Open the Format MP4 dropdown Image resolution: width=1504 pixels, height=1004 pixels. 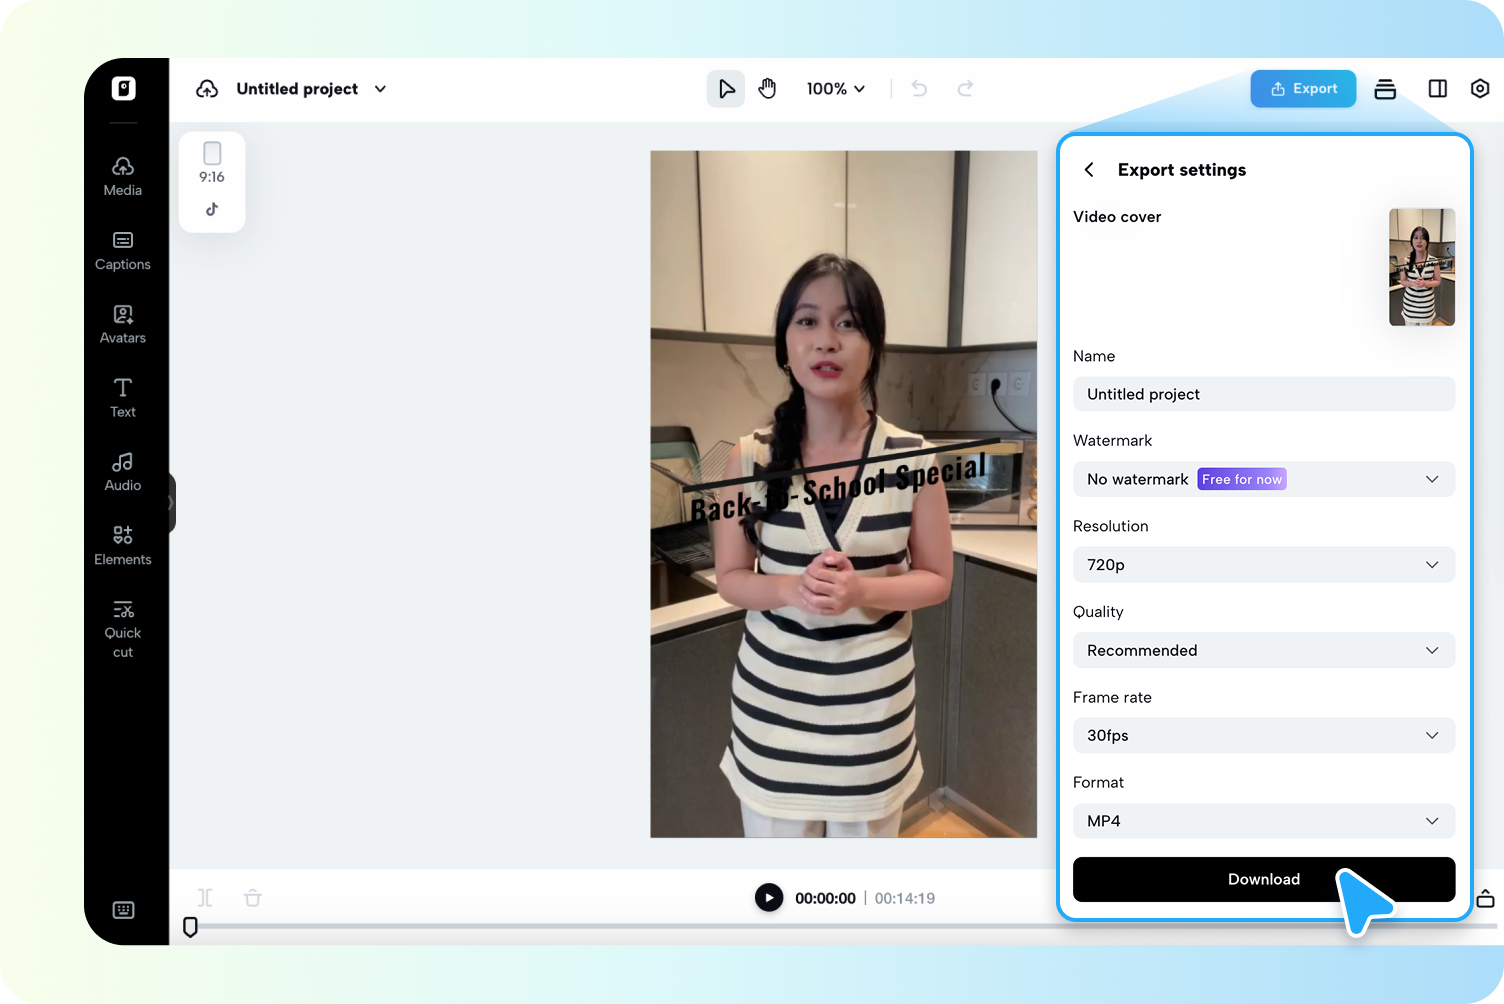pos(1264,821)
